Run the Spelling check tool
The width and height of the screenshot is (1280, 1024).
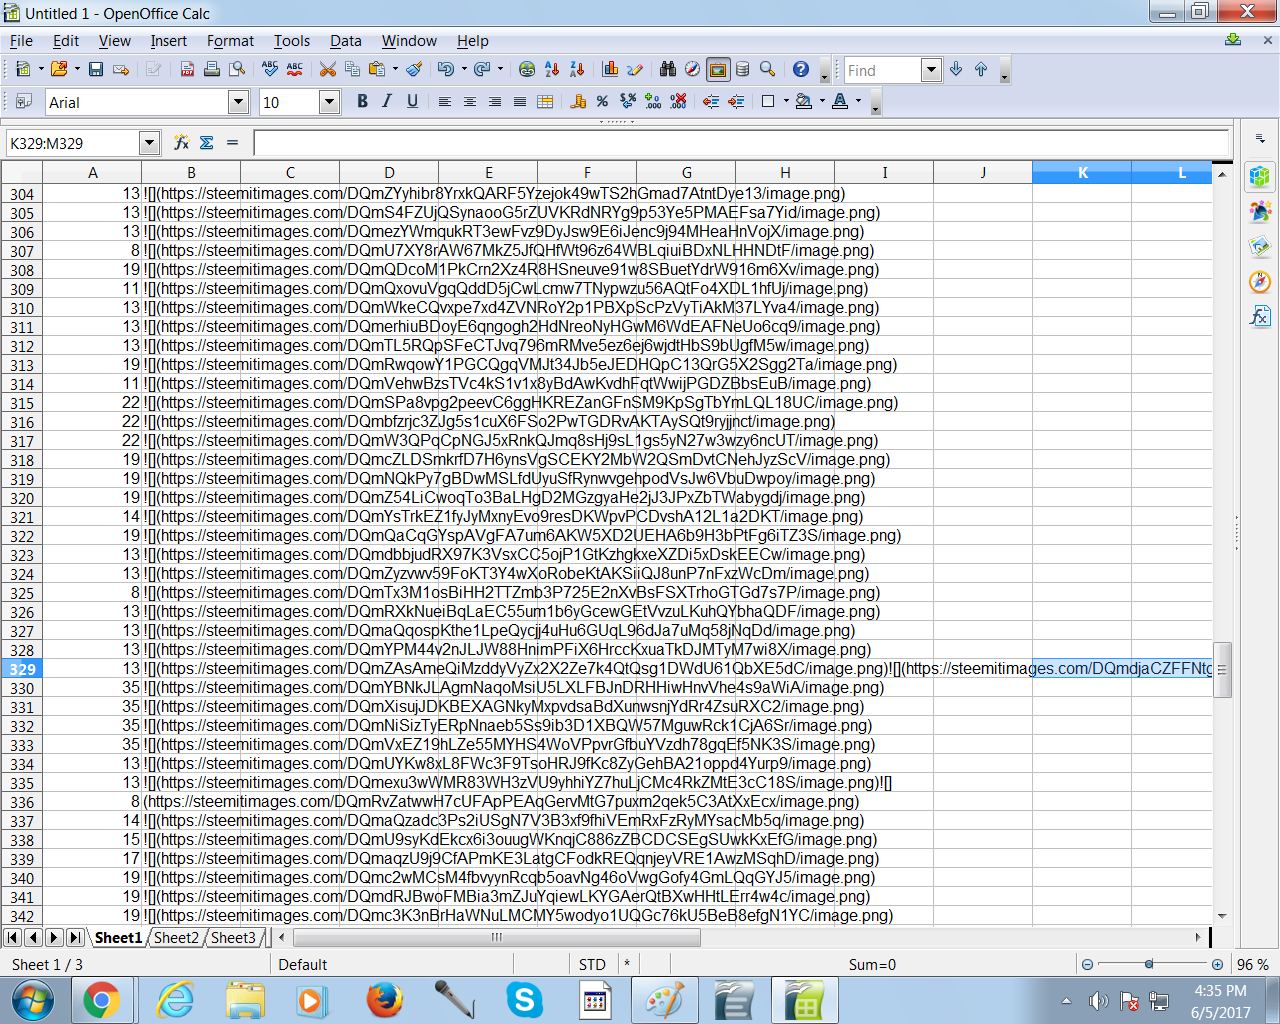(x=269, y=69)
